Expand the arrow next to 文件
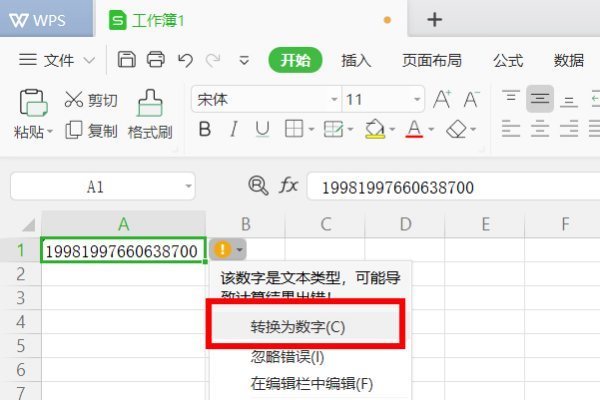 (89, 60)
